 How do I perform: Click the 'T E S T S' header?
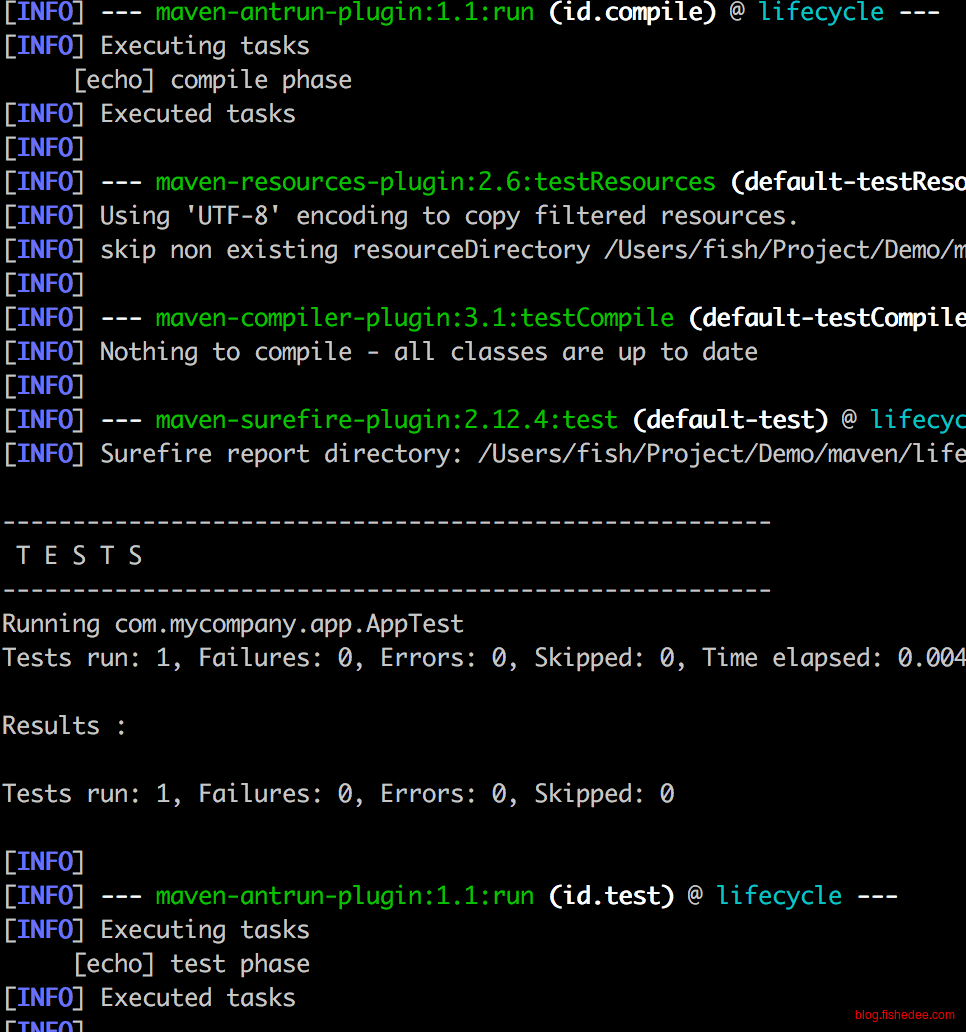click(80, 555)
